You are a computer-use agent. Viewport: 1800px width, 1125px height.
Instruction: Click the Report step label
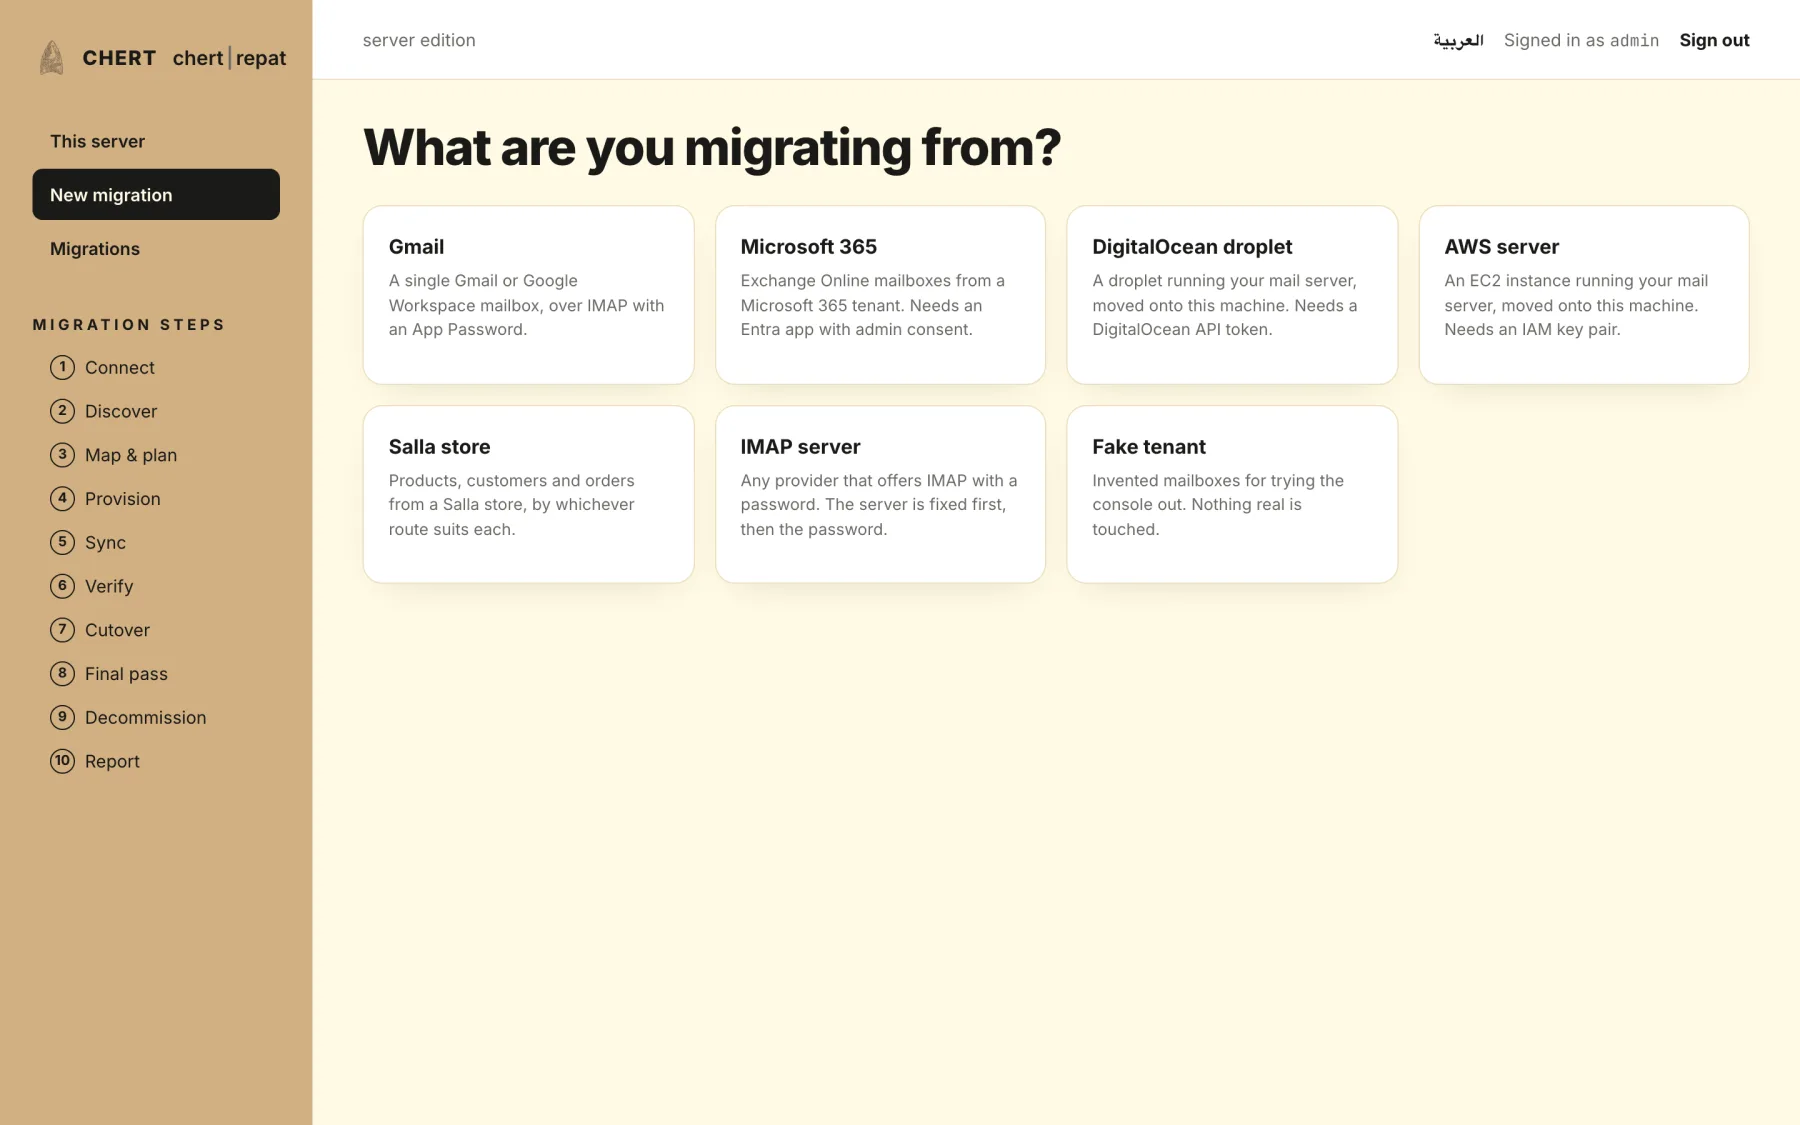coord(112,761)
